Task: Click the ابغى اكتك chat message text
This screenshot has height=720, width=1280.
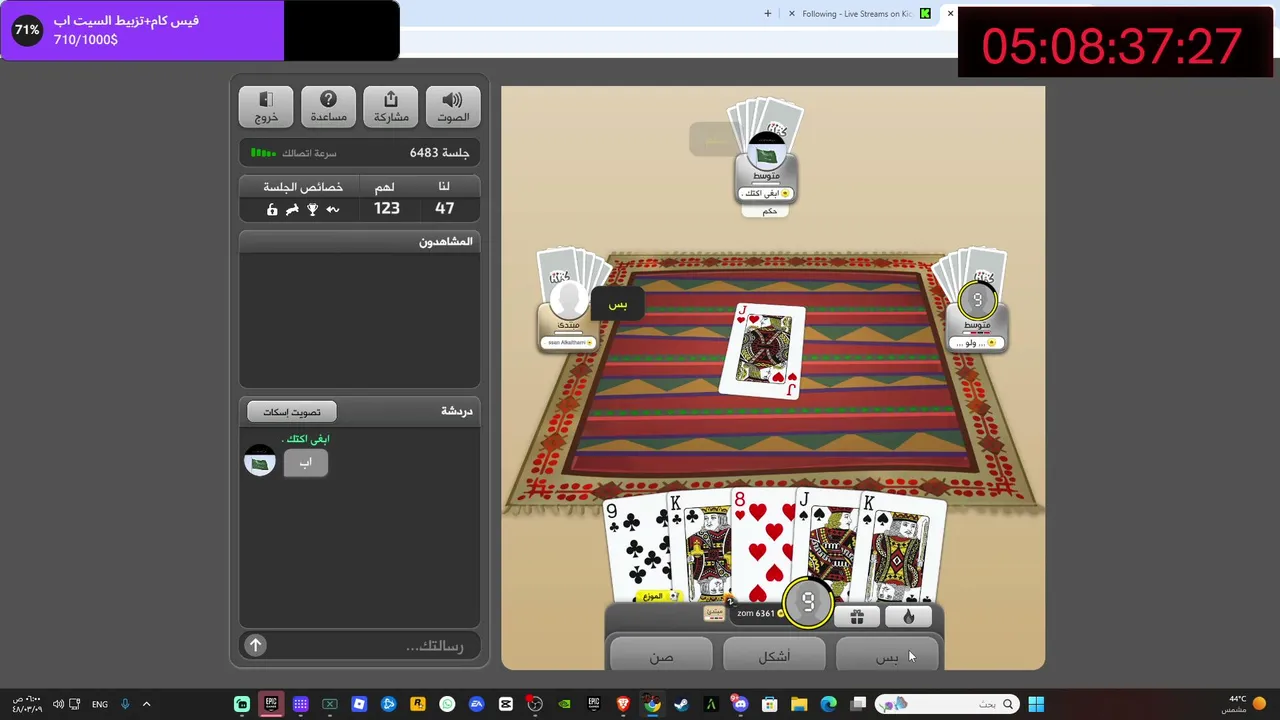Action: 306,439
